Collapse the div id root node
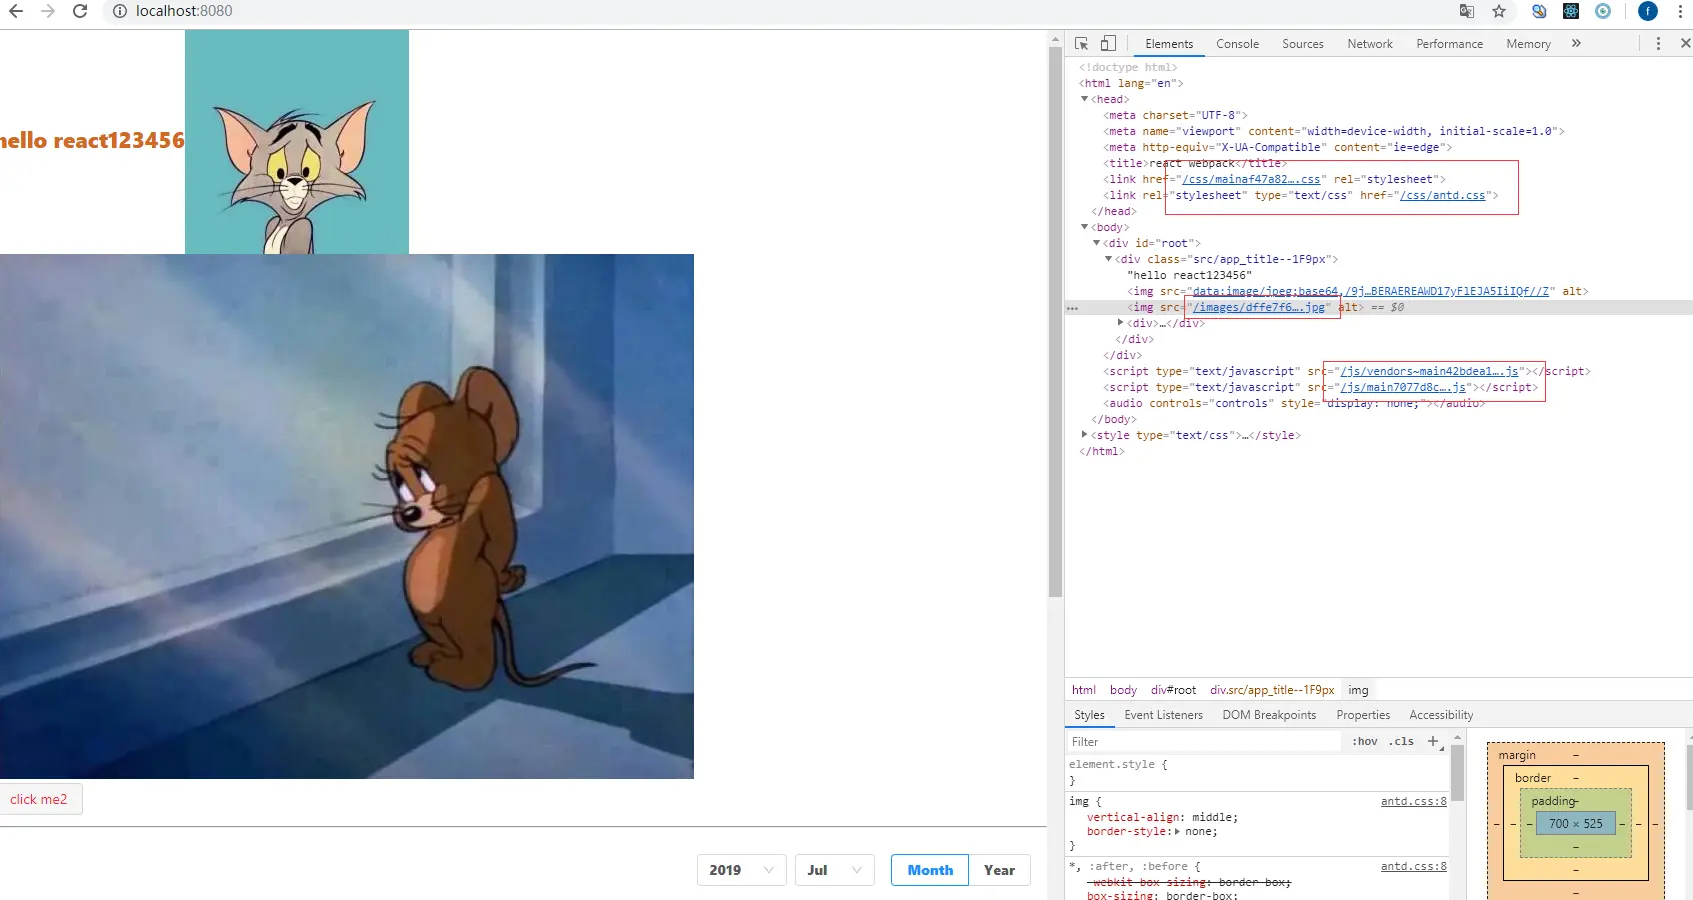This screenshot has height=900, width=1693. [1096, 243]
